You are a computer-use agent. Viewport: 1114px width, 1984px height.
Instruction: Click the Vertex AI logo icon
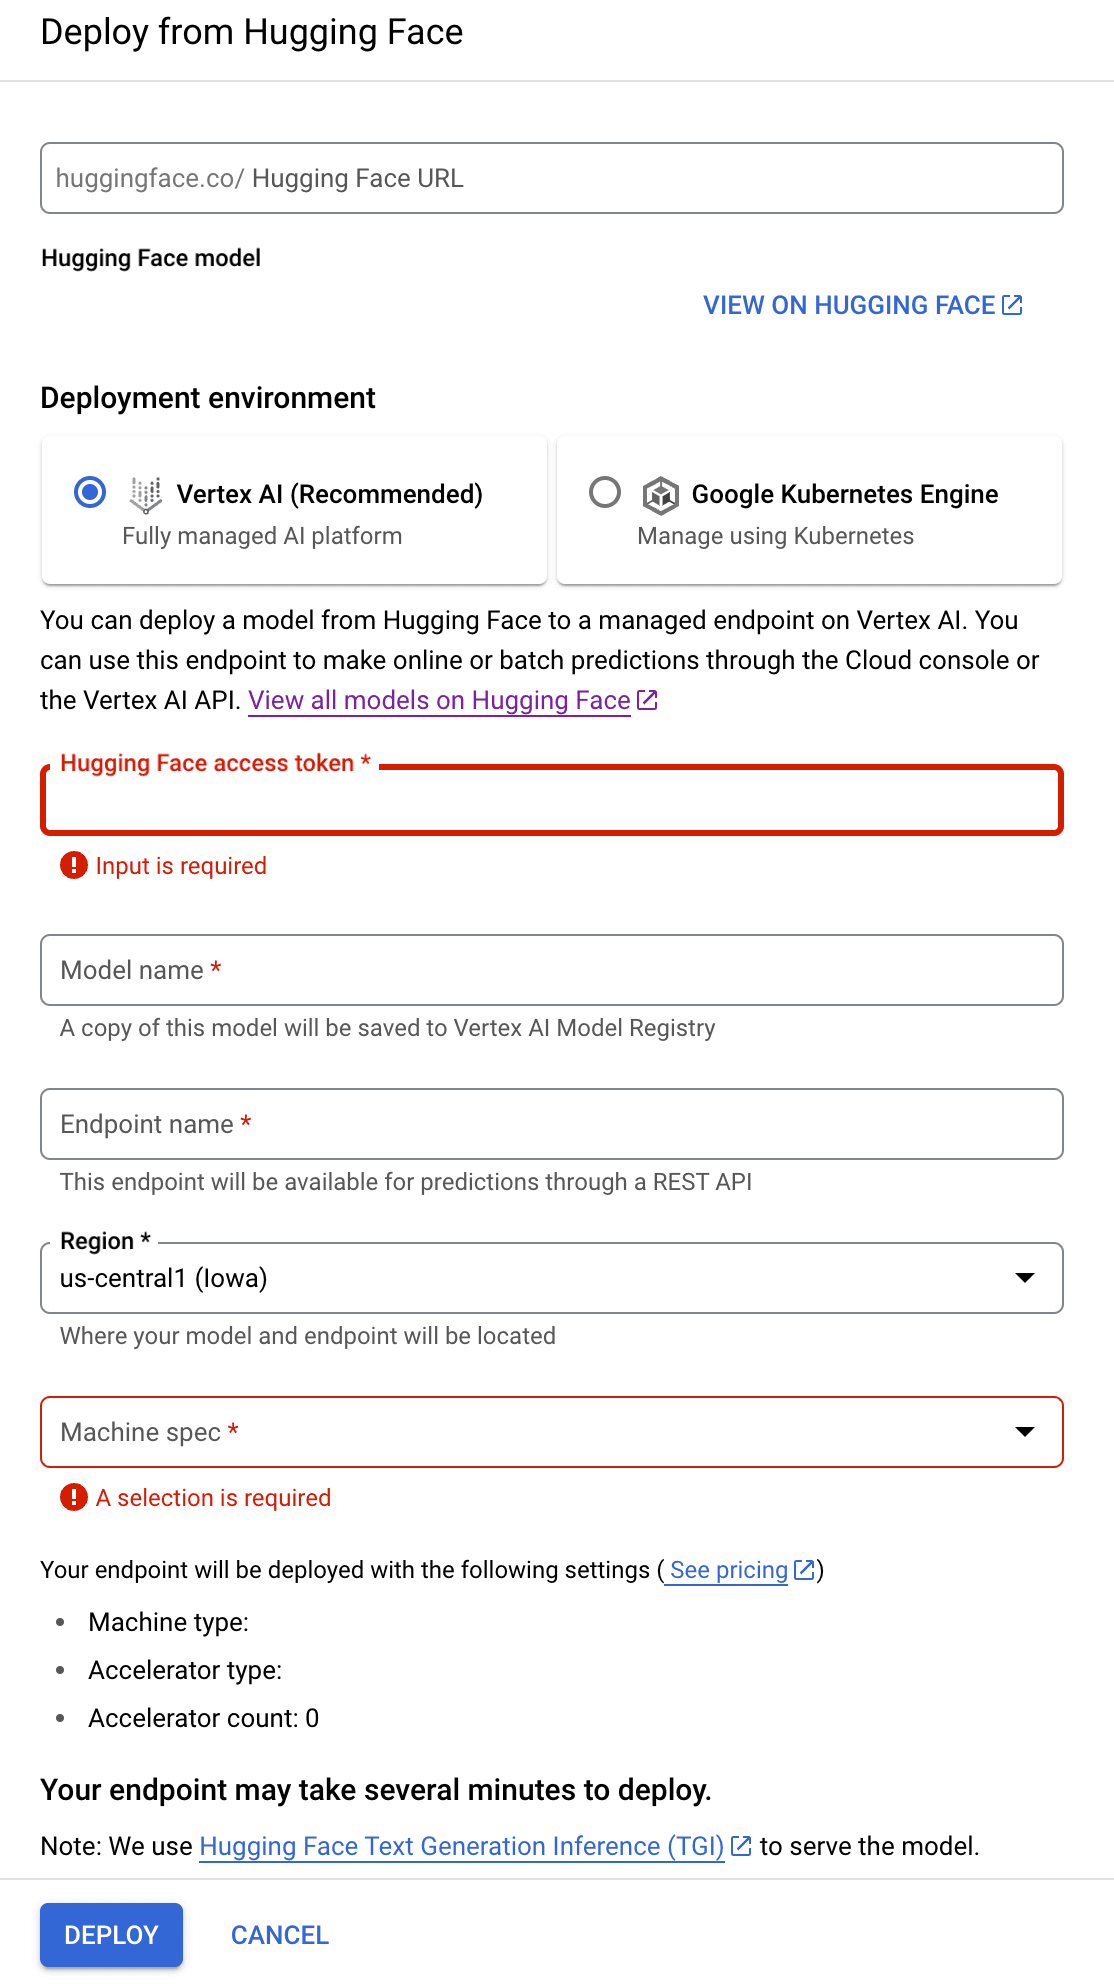[146, 494]
